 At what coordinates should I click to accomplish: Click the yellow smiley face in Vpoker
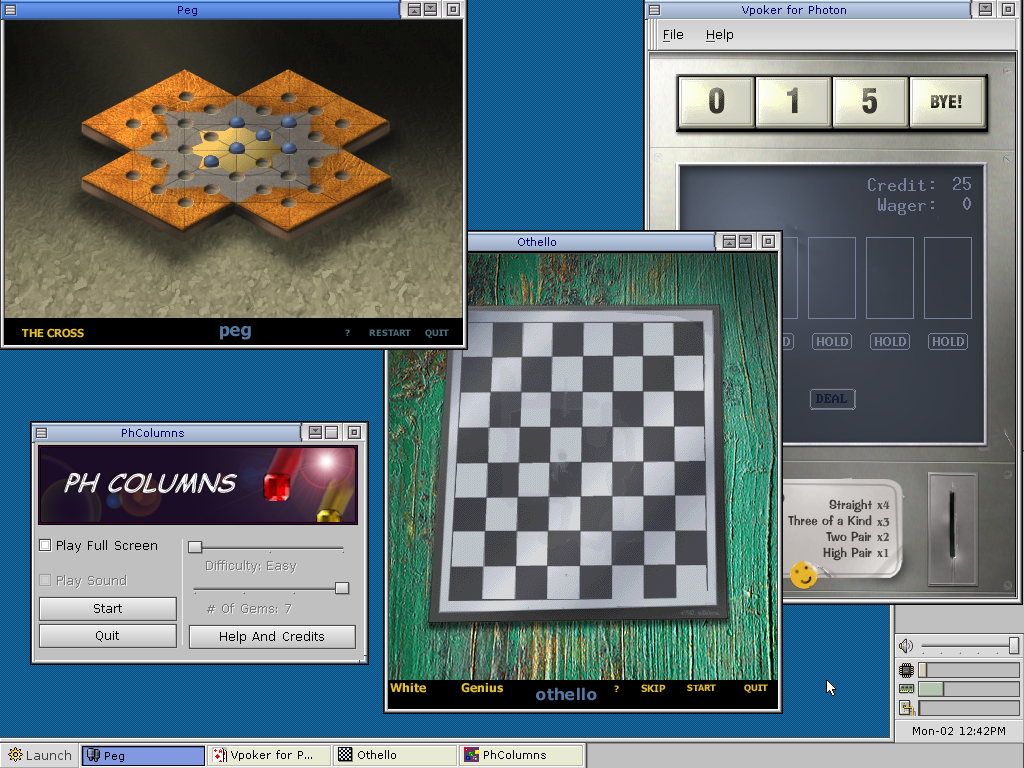tap(803, 574)
